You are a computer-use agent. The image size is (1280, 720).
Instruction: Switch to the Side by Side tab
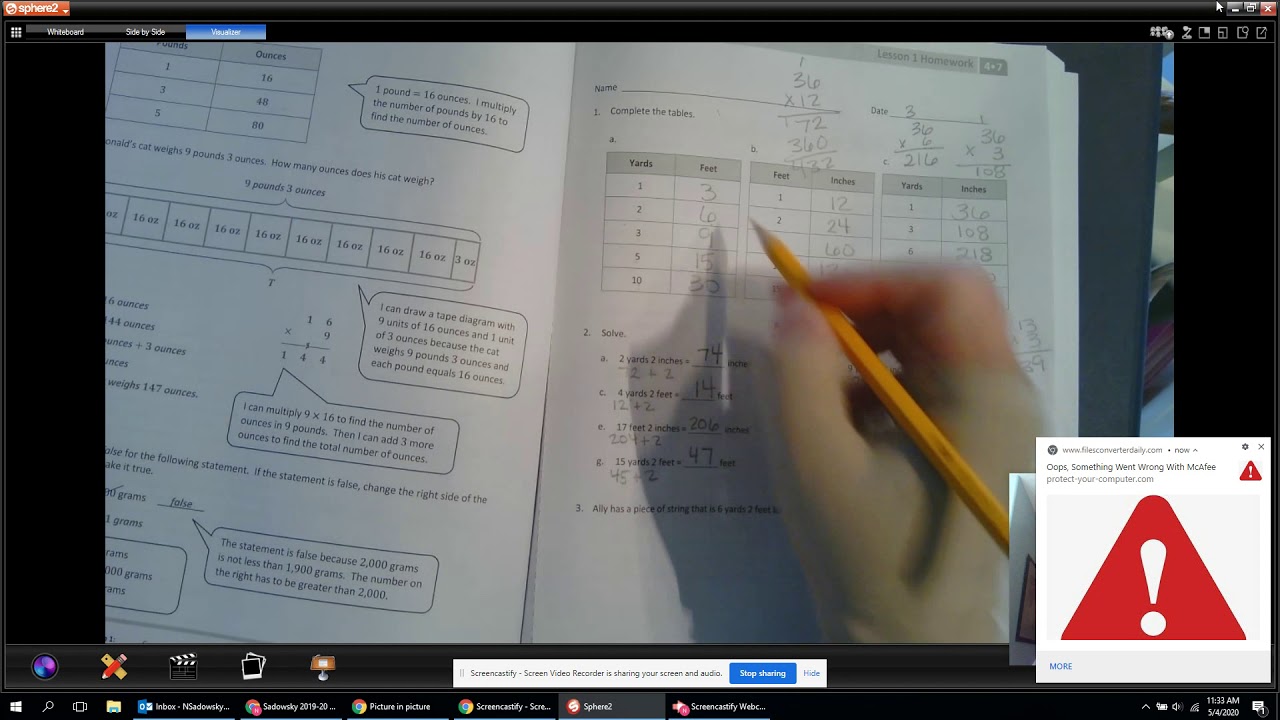[145, 32]
